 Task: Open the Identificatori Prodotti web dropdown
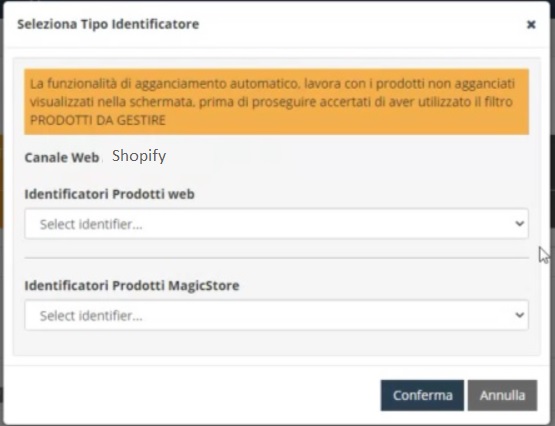[x=276, y=224]
